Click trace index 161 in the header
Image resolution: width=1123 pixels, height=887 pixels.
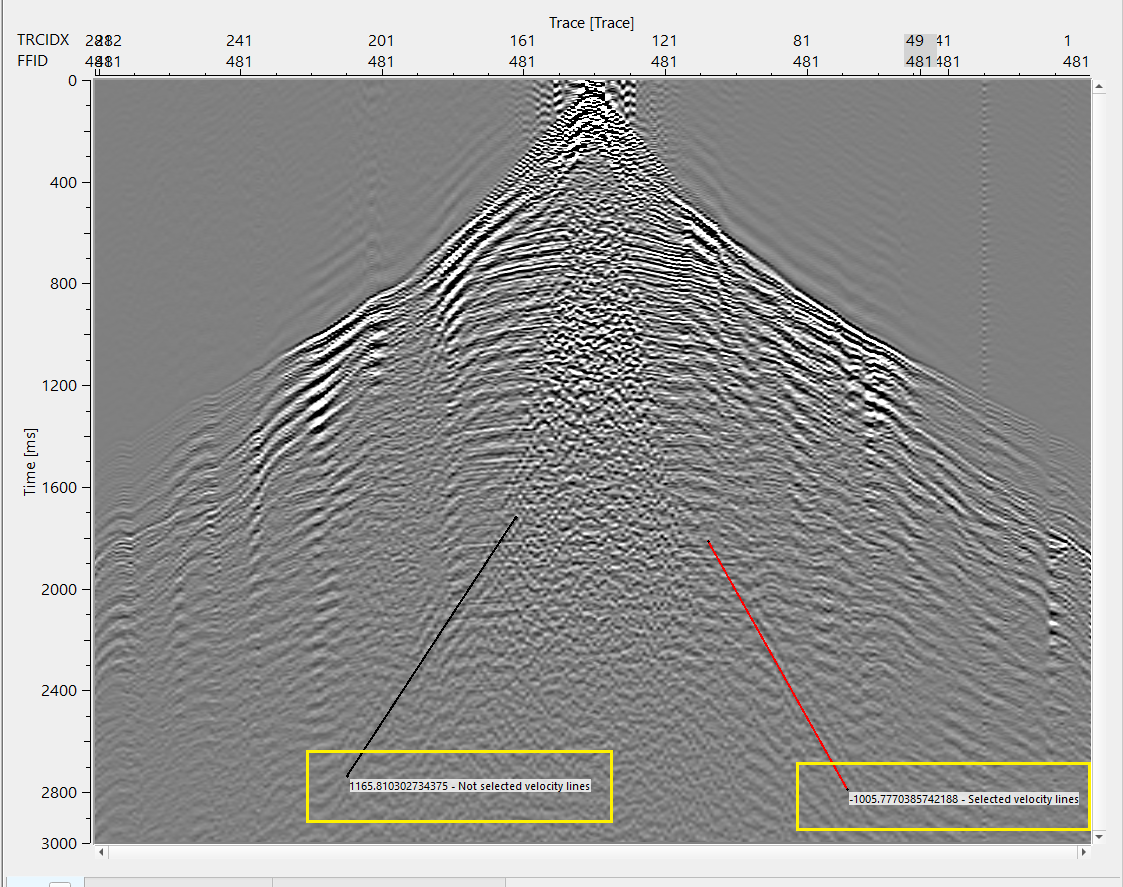522,41
